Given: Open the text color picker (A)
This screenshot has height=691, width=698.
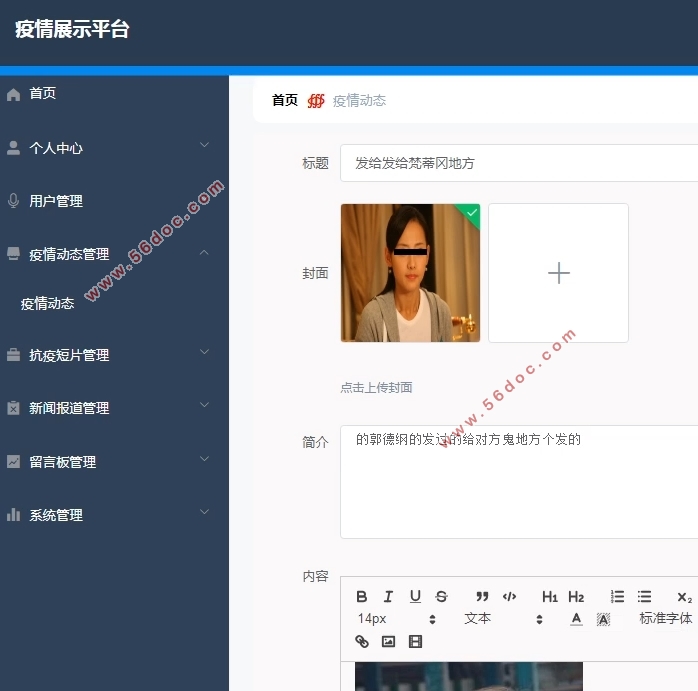Looking at the screenshot, I should 576,619.
